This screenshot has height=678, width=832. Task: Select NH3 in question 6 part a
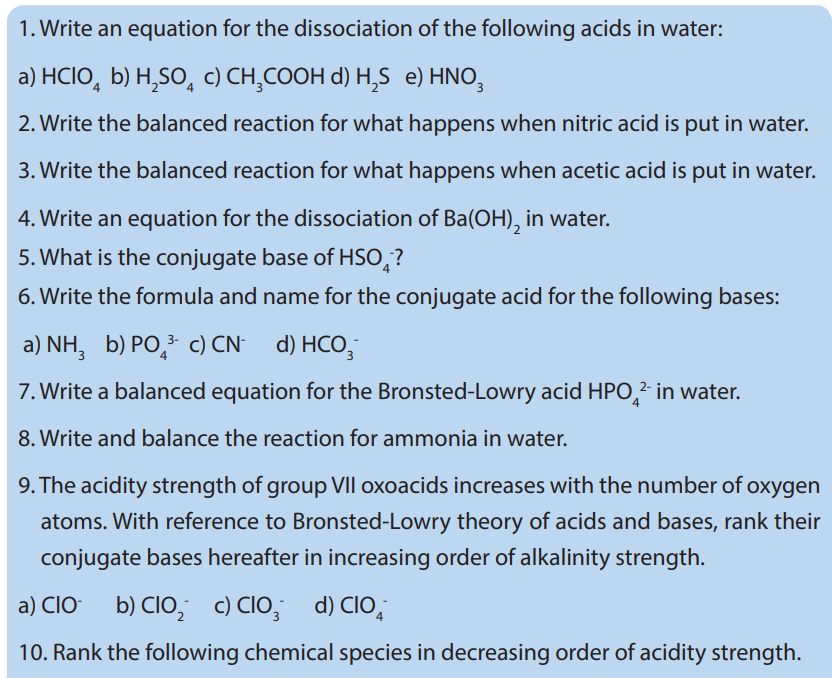click(65, 346)
